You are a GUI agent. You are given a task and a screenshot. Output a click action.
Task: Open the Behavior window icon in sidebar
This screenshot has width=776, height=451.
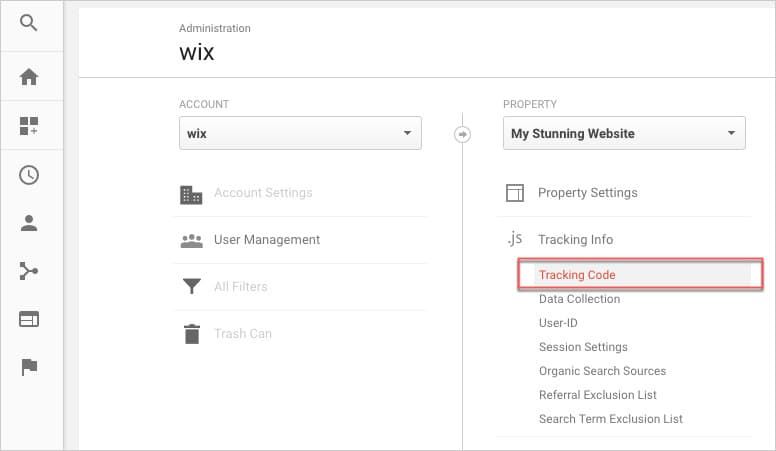click(x=29, y=319)
